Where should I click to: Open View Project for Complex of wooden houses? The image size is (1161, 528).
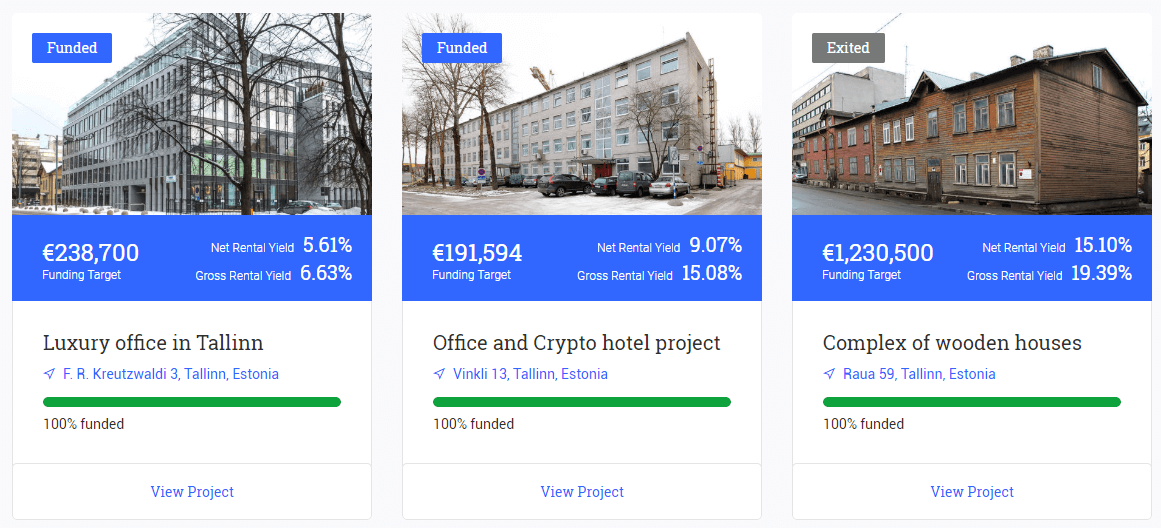click(972, 492)
